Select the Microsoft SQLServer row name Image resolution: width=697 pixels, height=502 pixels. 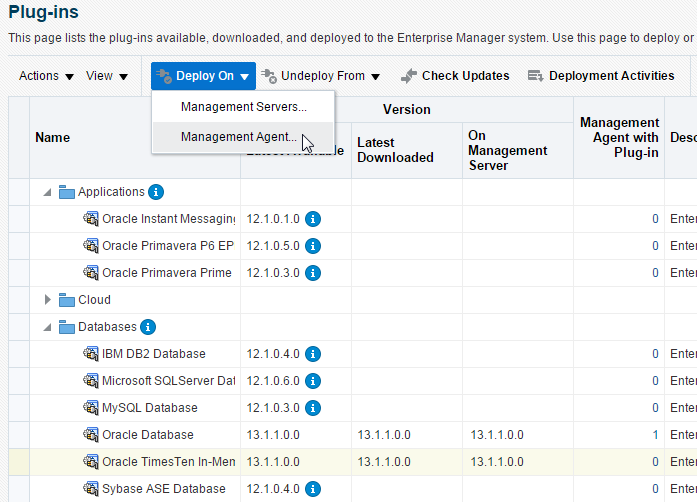(168, 381)
